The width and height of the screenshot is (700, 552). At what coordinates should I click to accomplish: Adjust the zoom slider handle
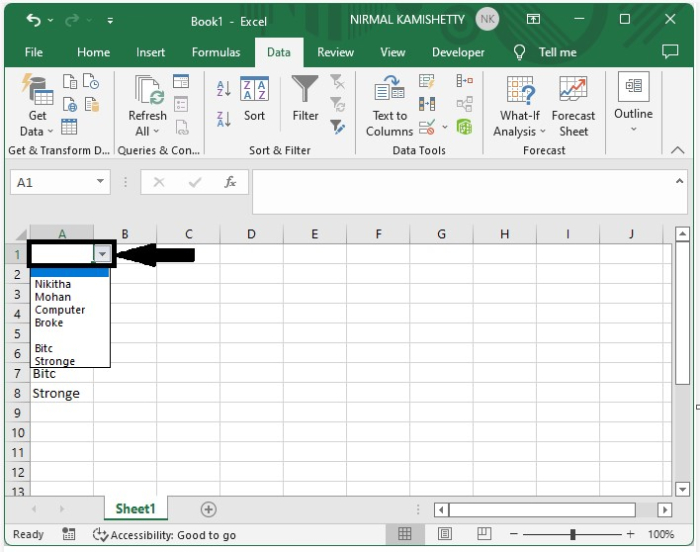click(x=572, y=534)
